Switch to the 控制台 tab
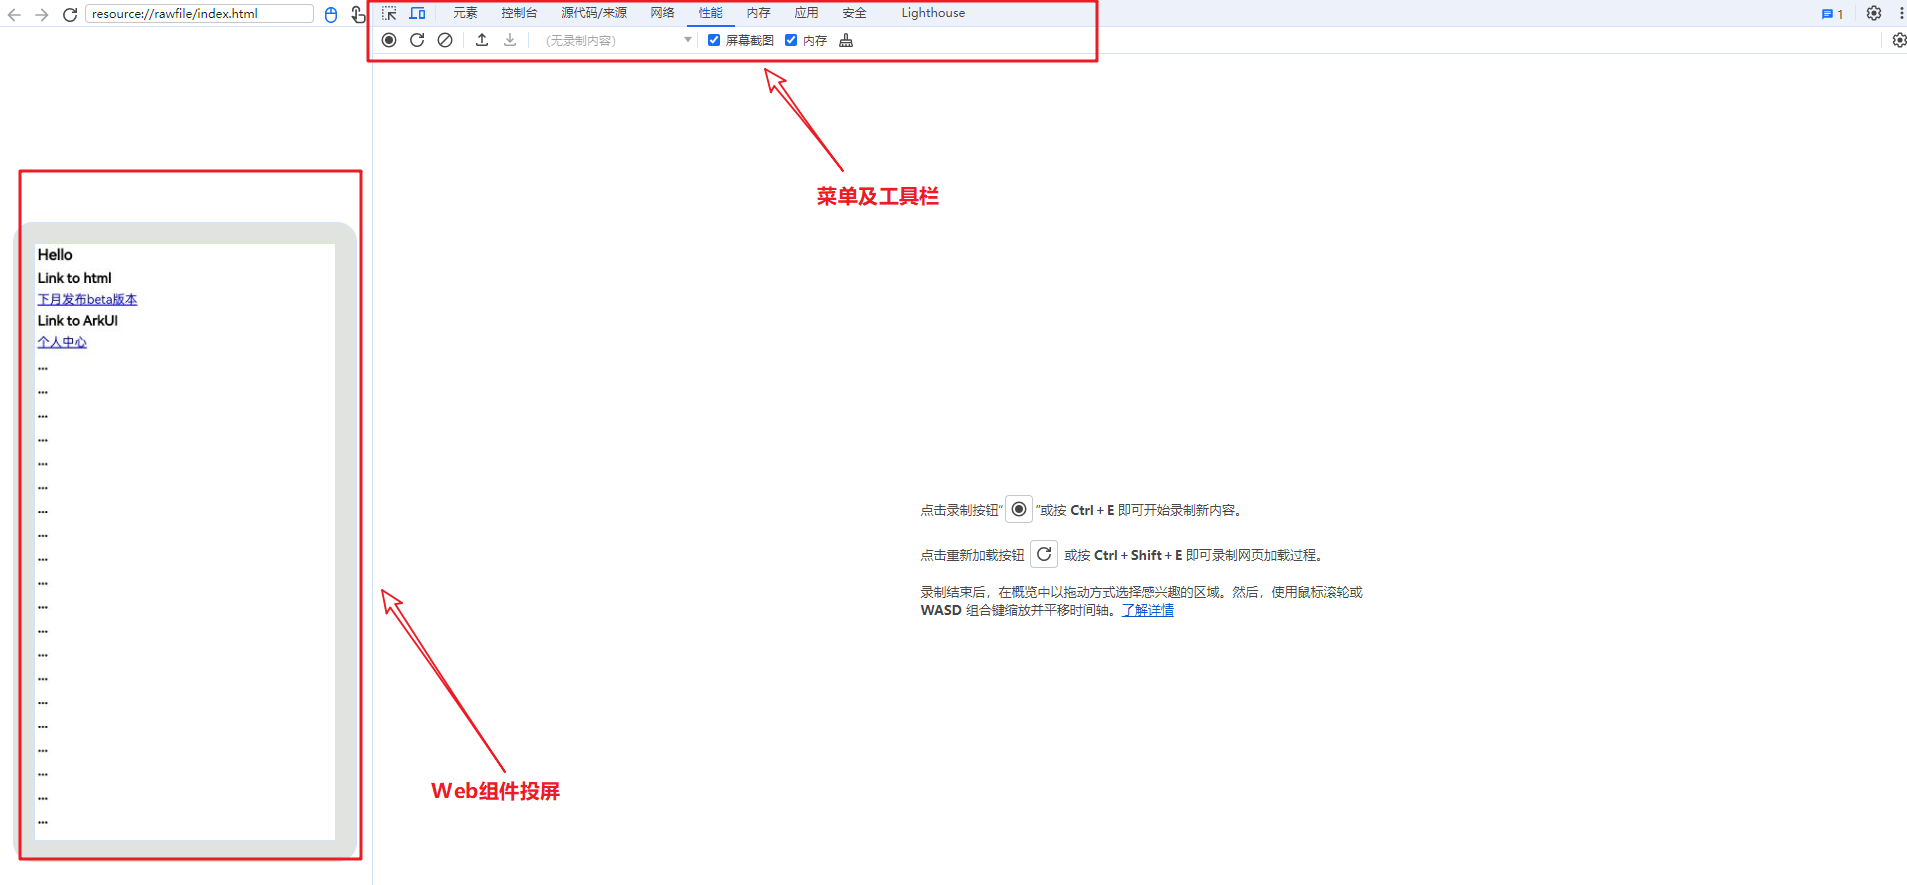 pyautogui.click(x=519, y=13)
